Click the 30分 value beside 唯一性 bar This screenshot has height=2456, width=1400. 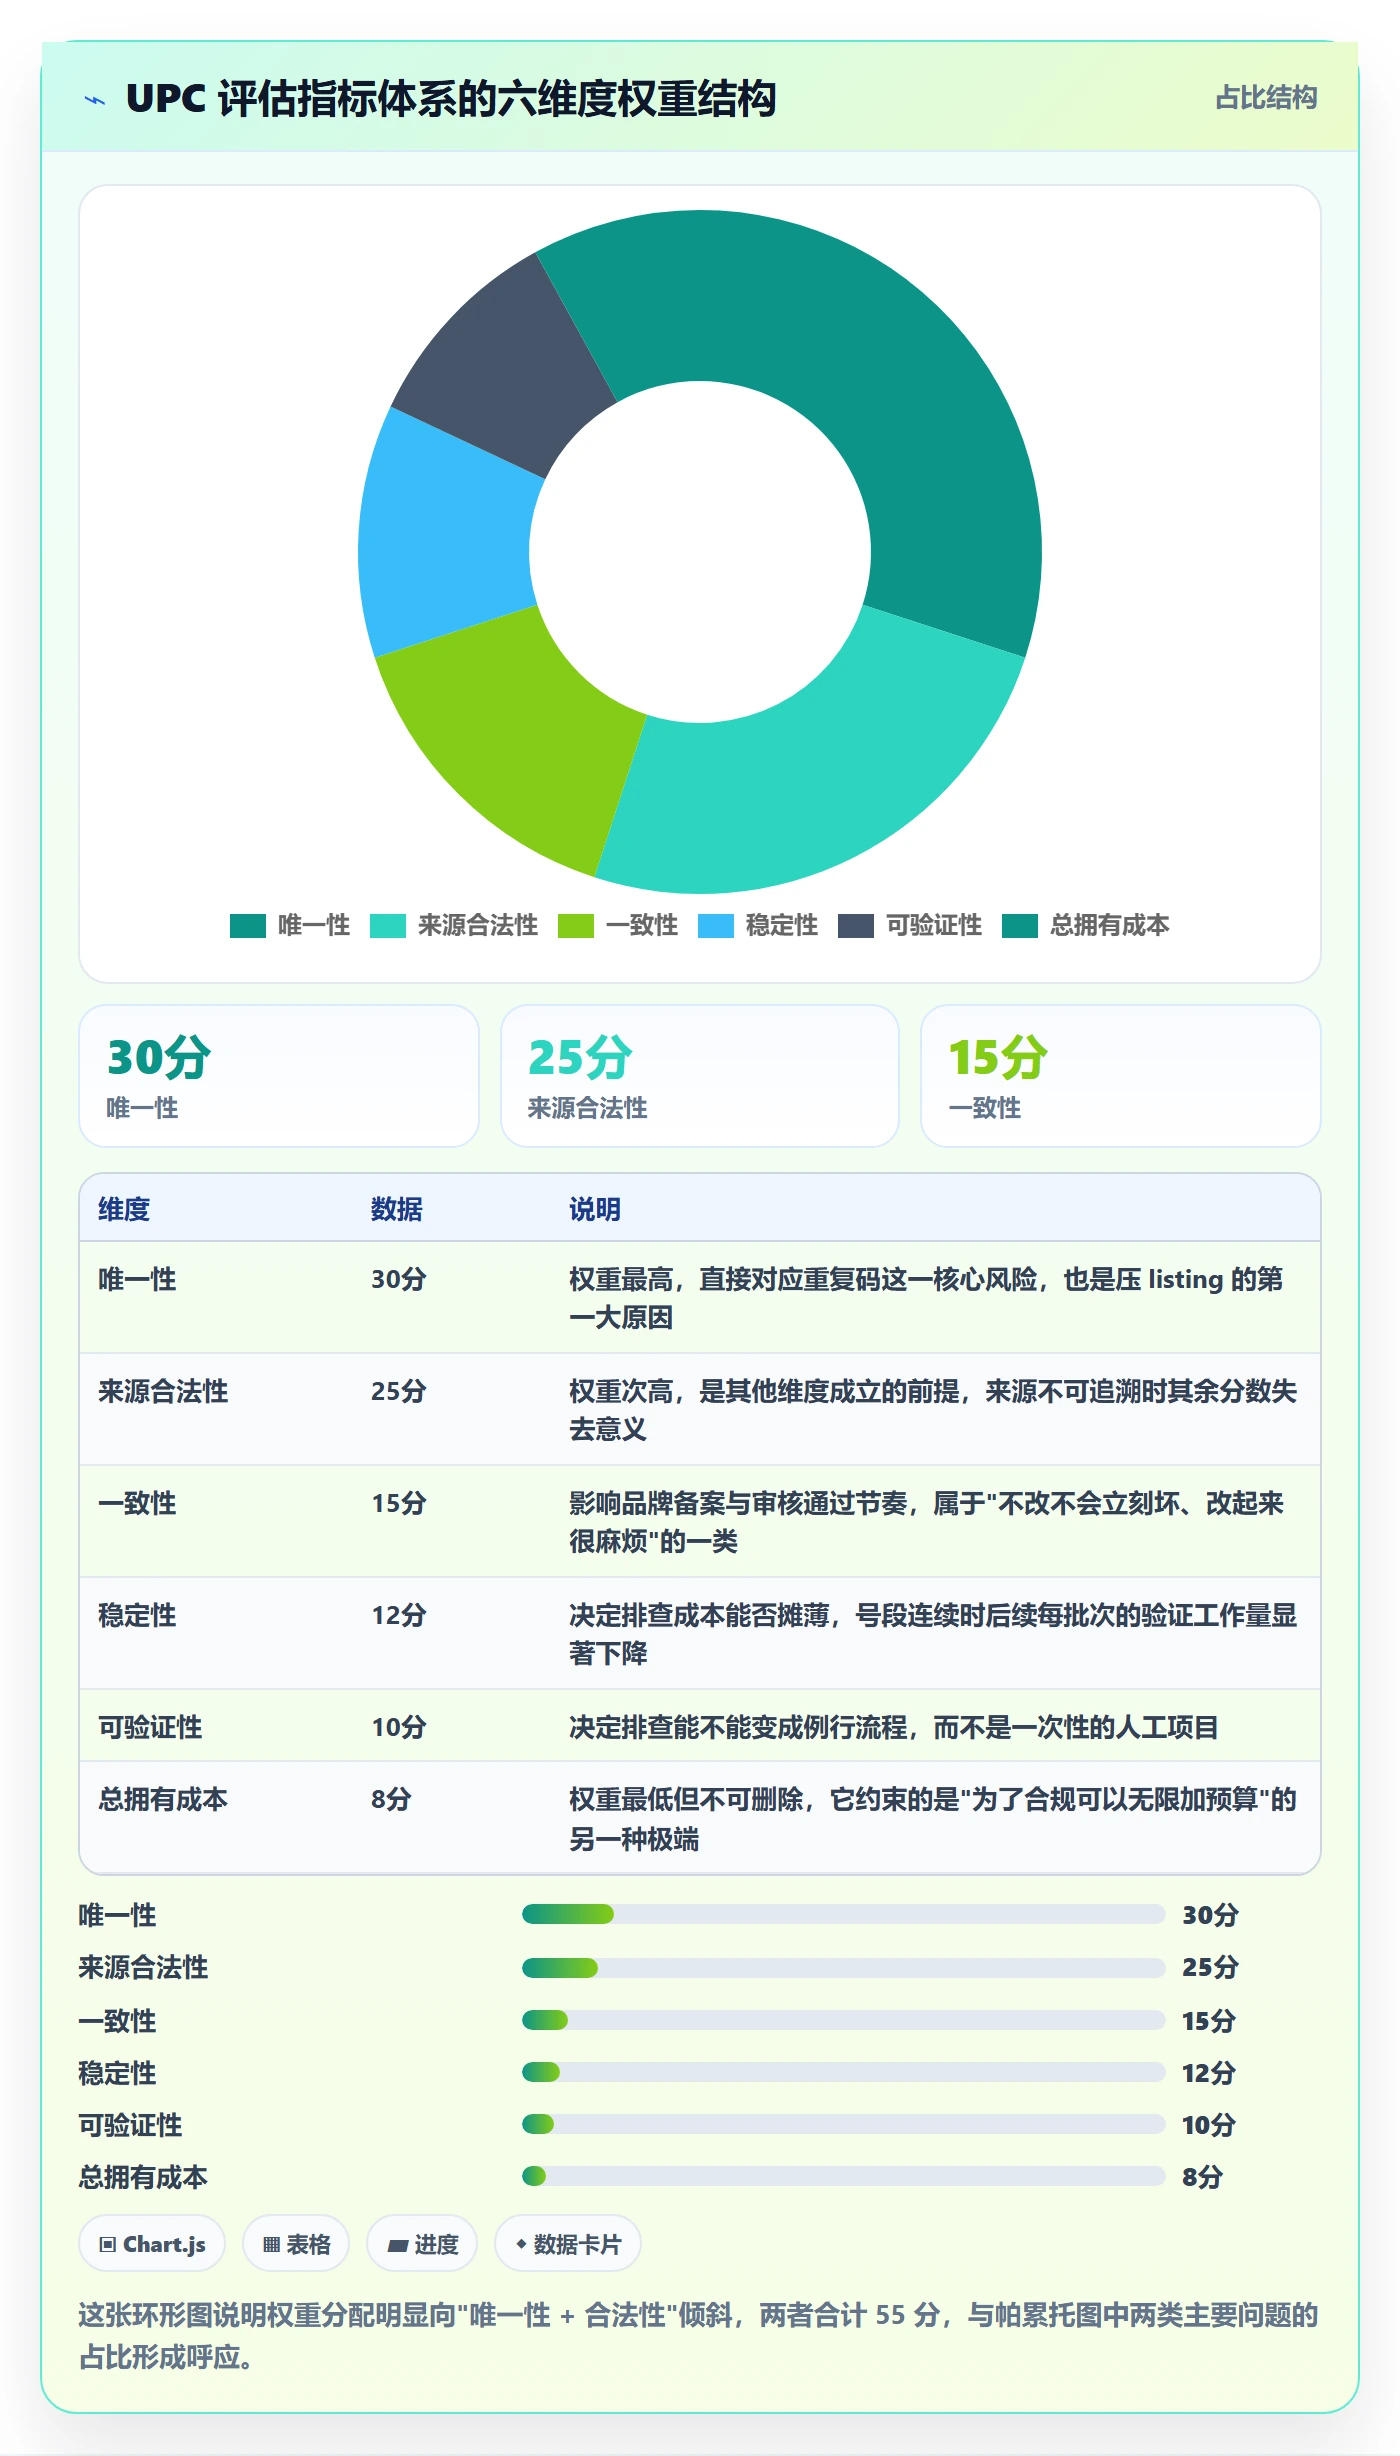point(1210,1915)
